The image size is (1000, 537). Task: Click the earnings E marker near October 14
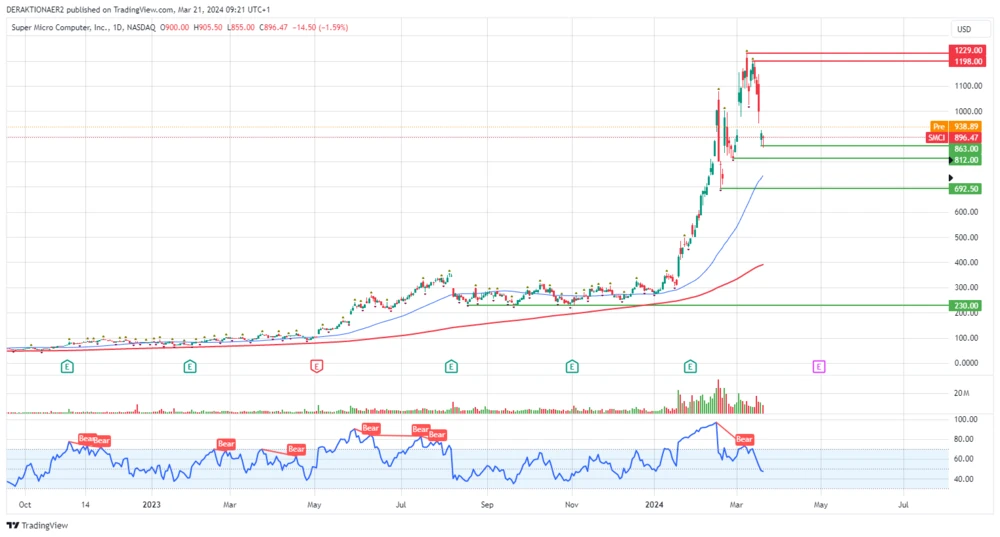[67, 366]
